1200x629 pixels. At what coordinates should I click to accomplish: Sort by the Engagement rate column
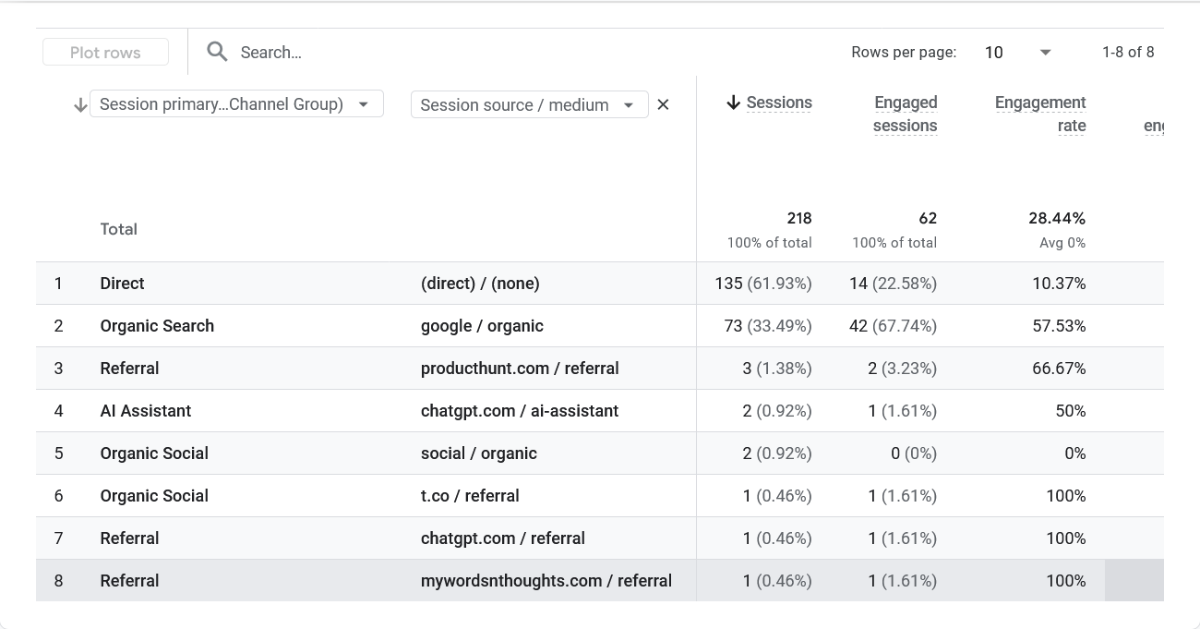[x=1040, y=114]
